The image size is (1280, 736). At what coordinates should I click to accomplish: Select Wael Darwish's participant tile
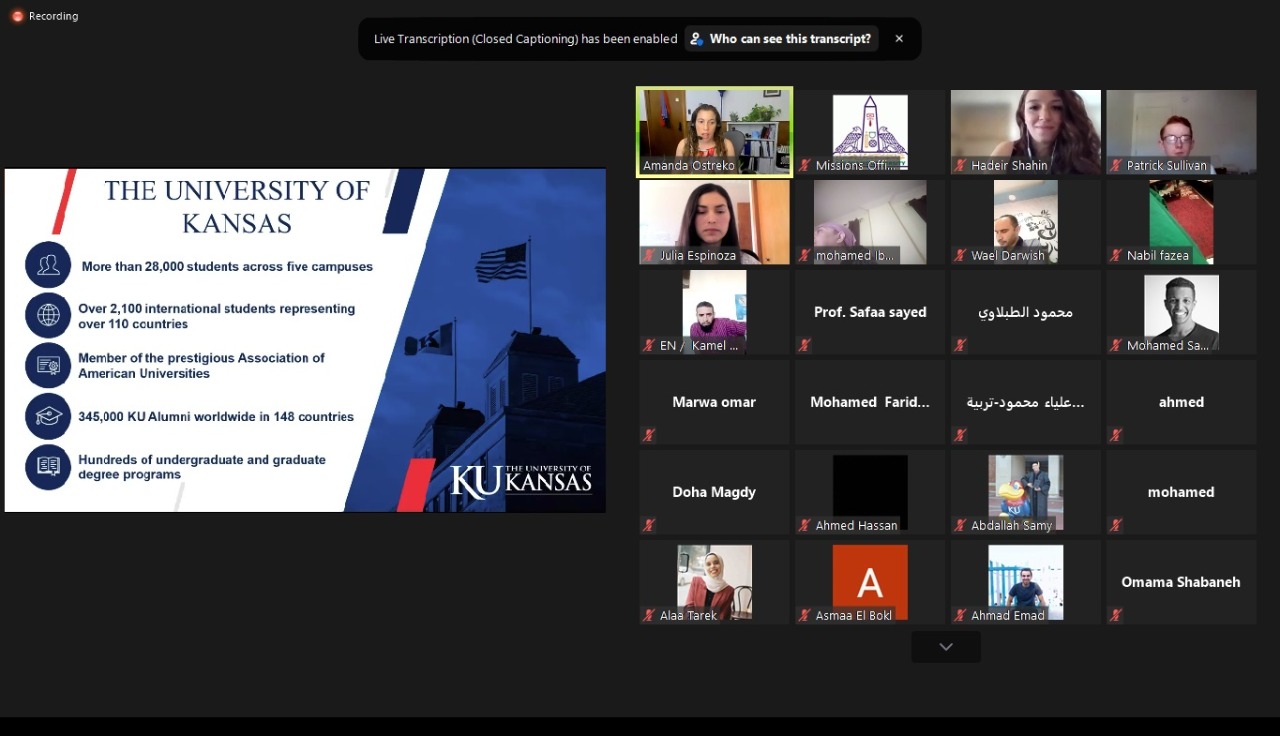coord(1025,220)
